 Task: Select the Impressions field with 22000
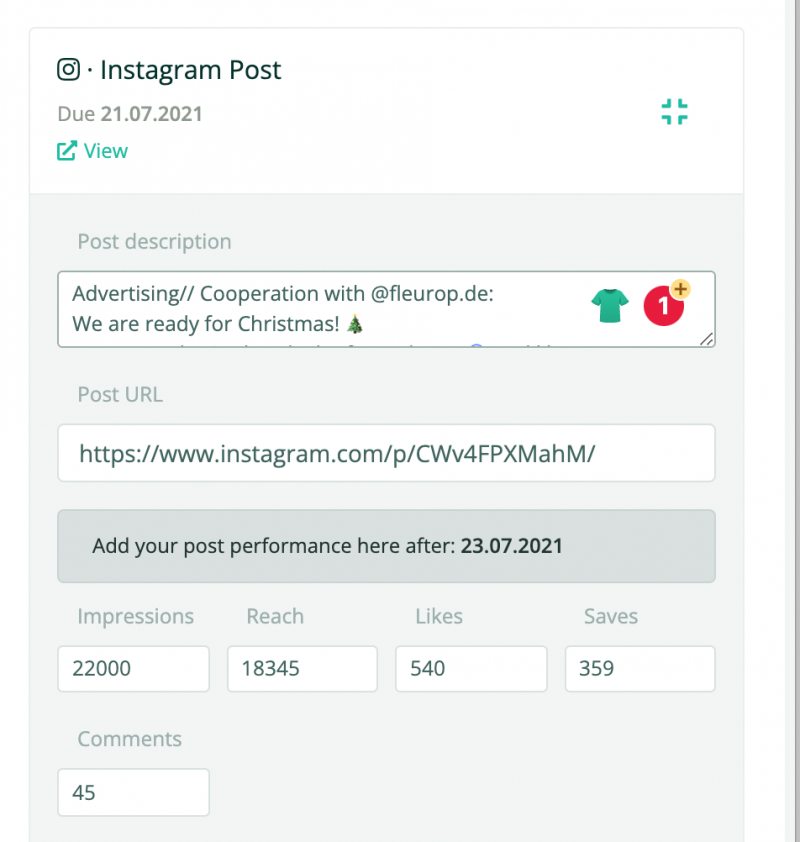134,669
